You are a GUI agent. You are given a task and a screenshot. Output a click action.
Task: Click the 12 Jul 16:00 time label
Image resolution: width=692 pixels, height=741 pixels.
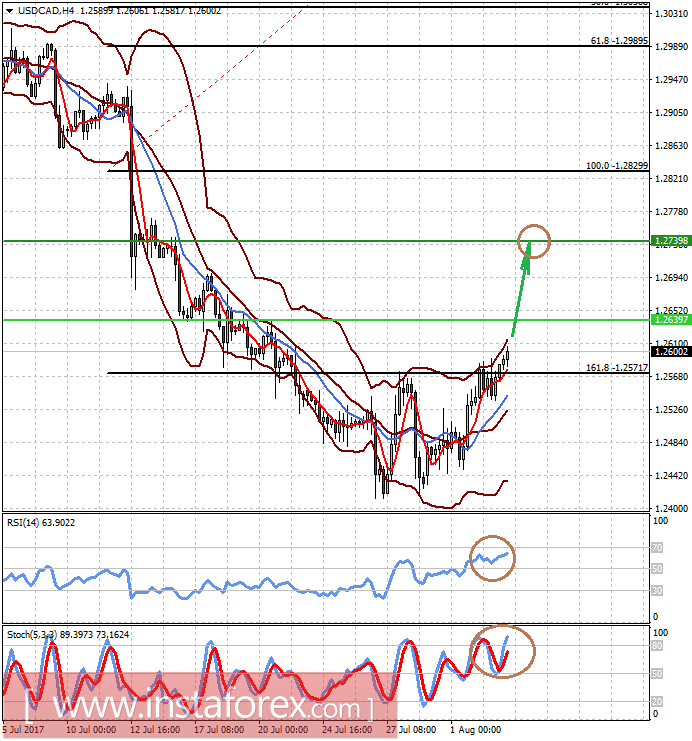(155, 730)
